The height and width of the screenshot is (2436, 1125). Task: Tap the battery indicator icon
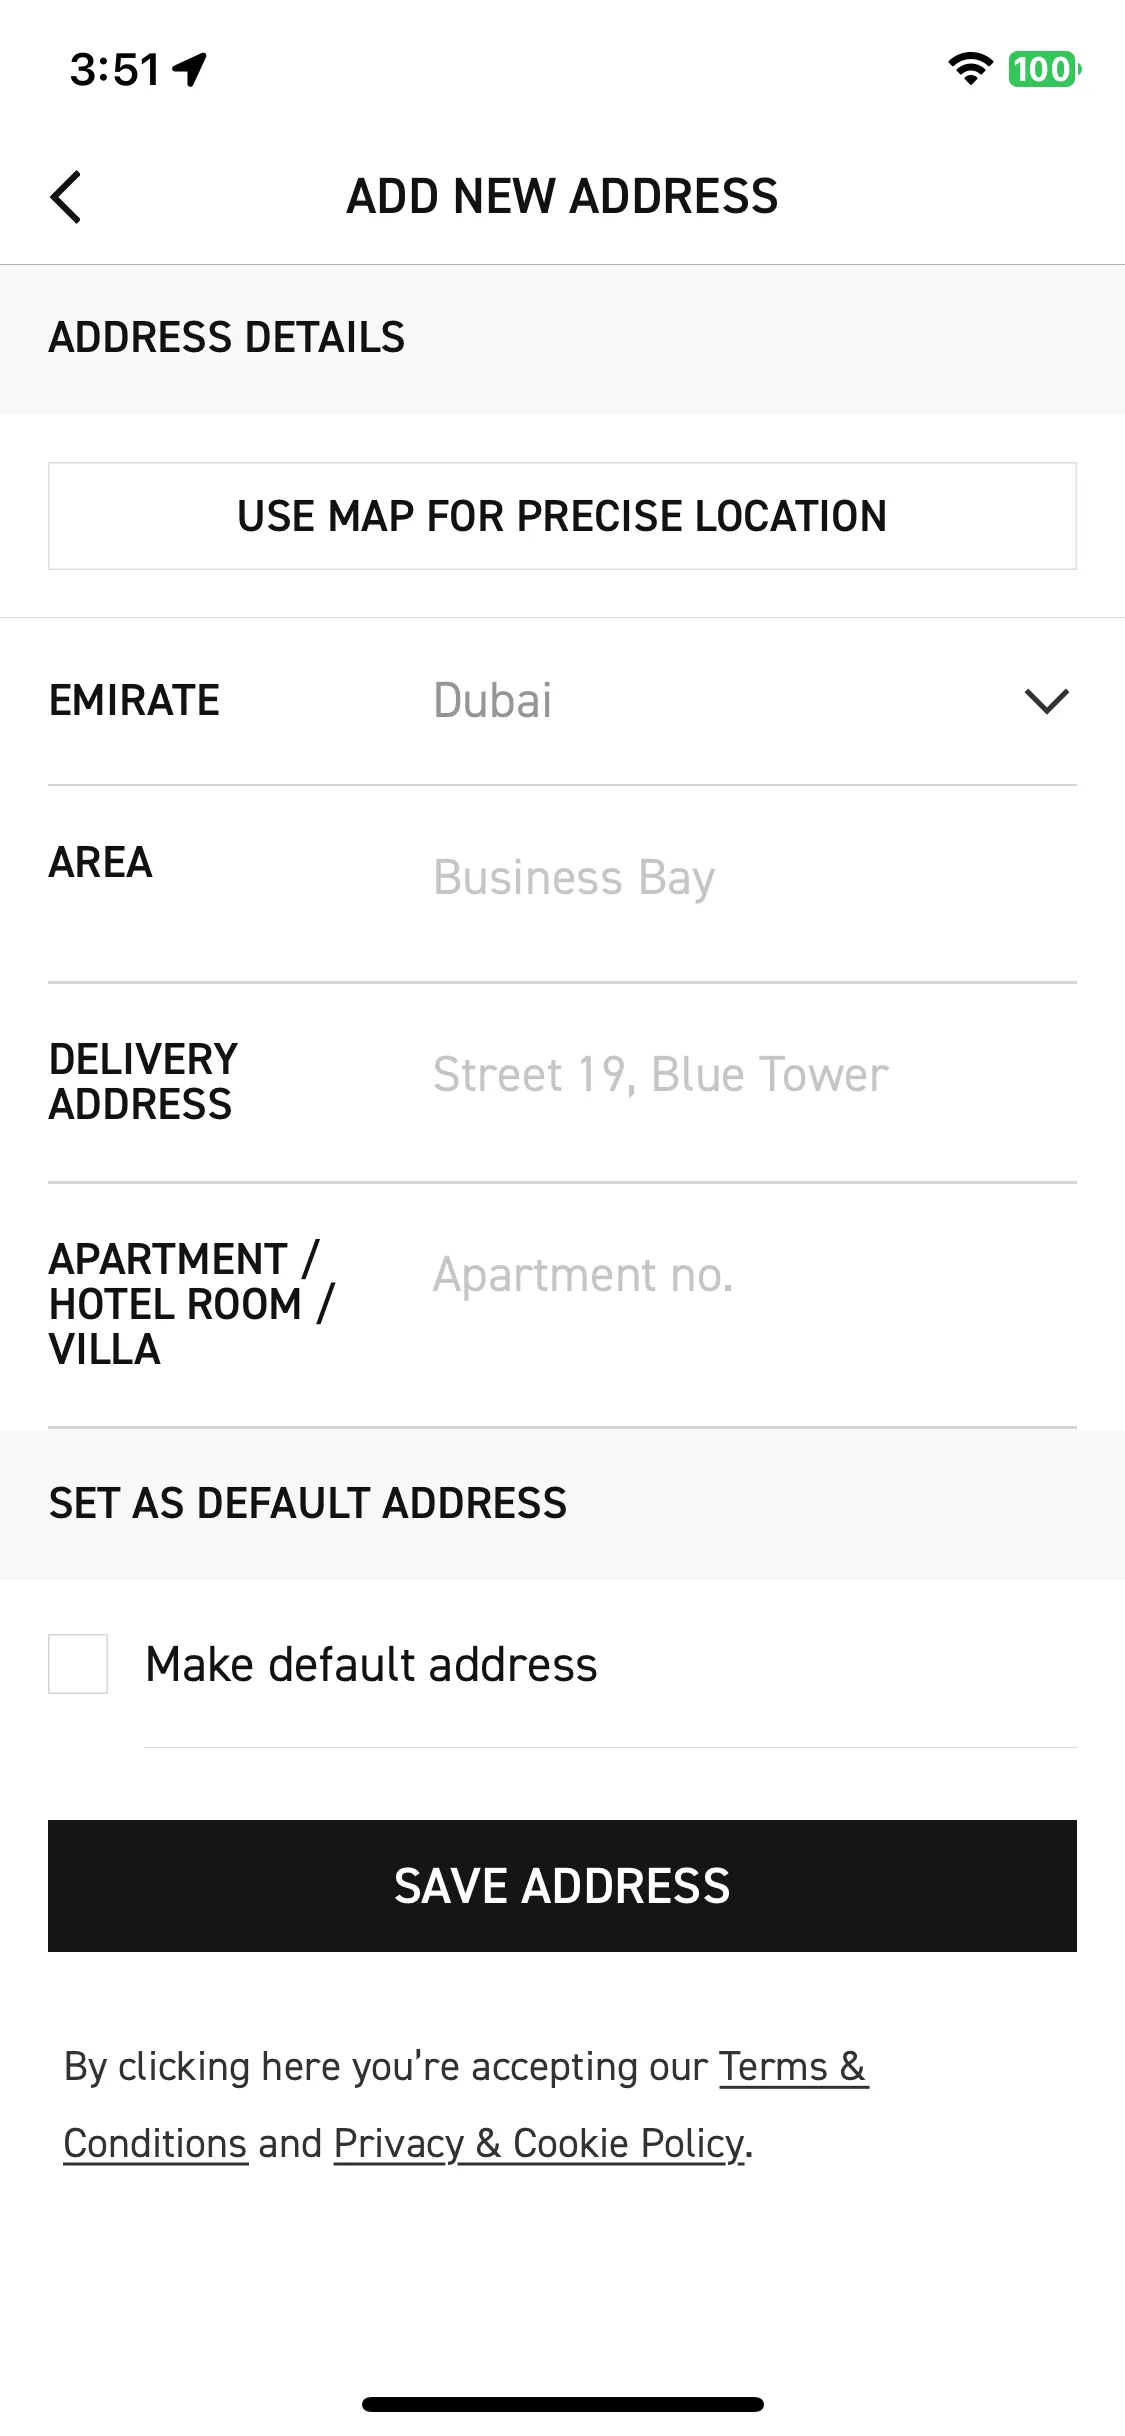click(x=1044, y=69)
